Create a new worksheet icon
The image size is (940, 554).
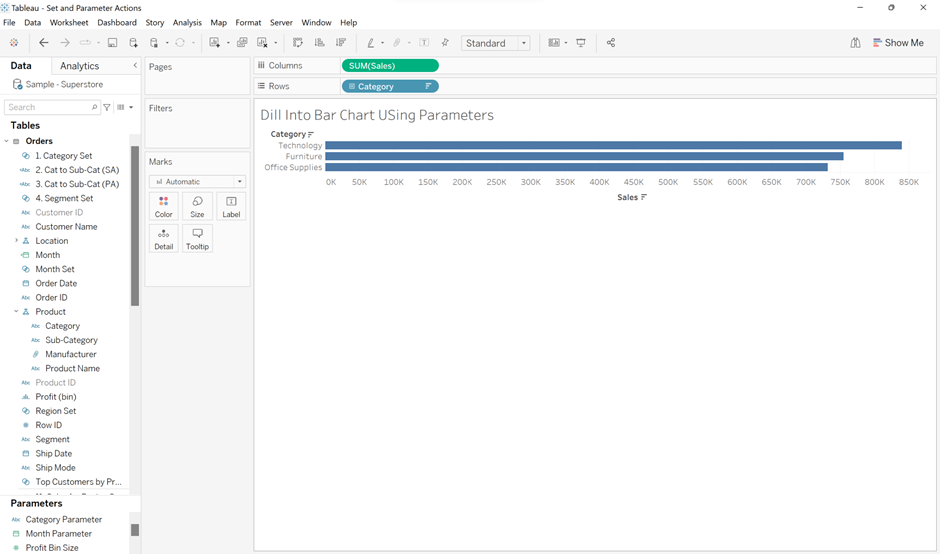[214, 43]
